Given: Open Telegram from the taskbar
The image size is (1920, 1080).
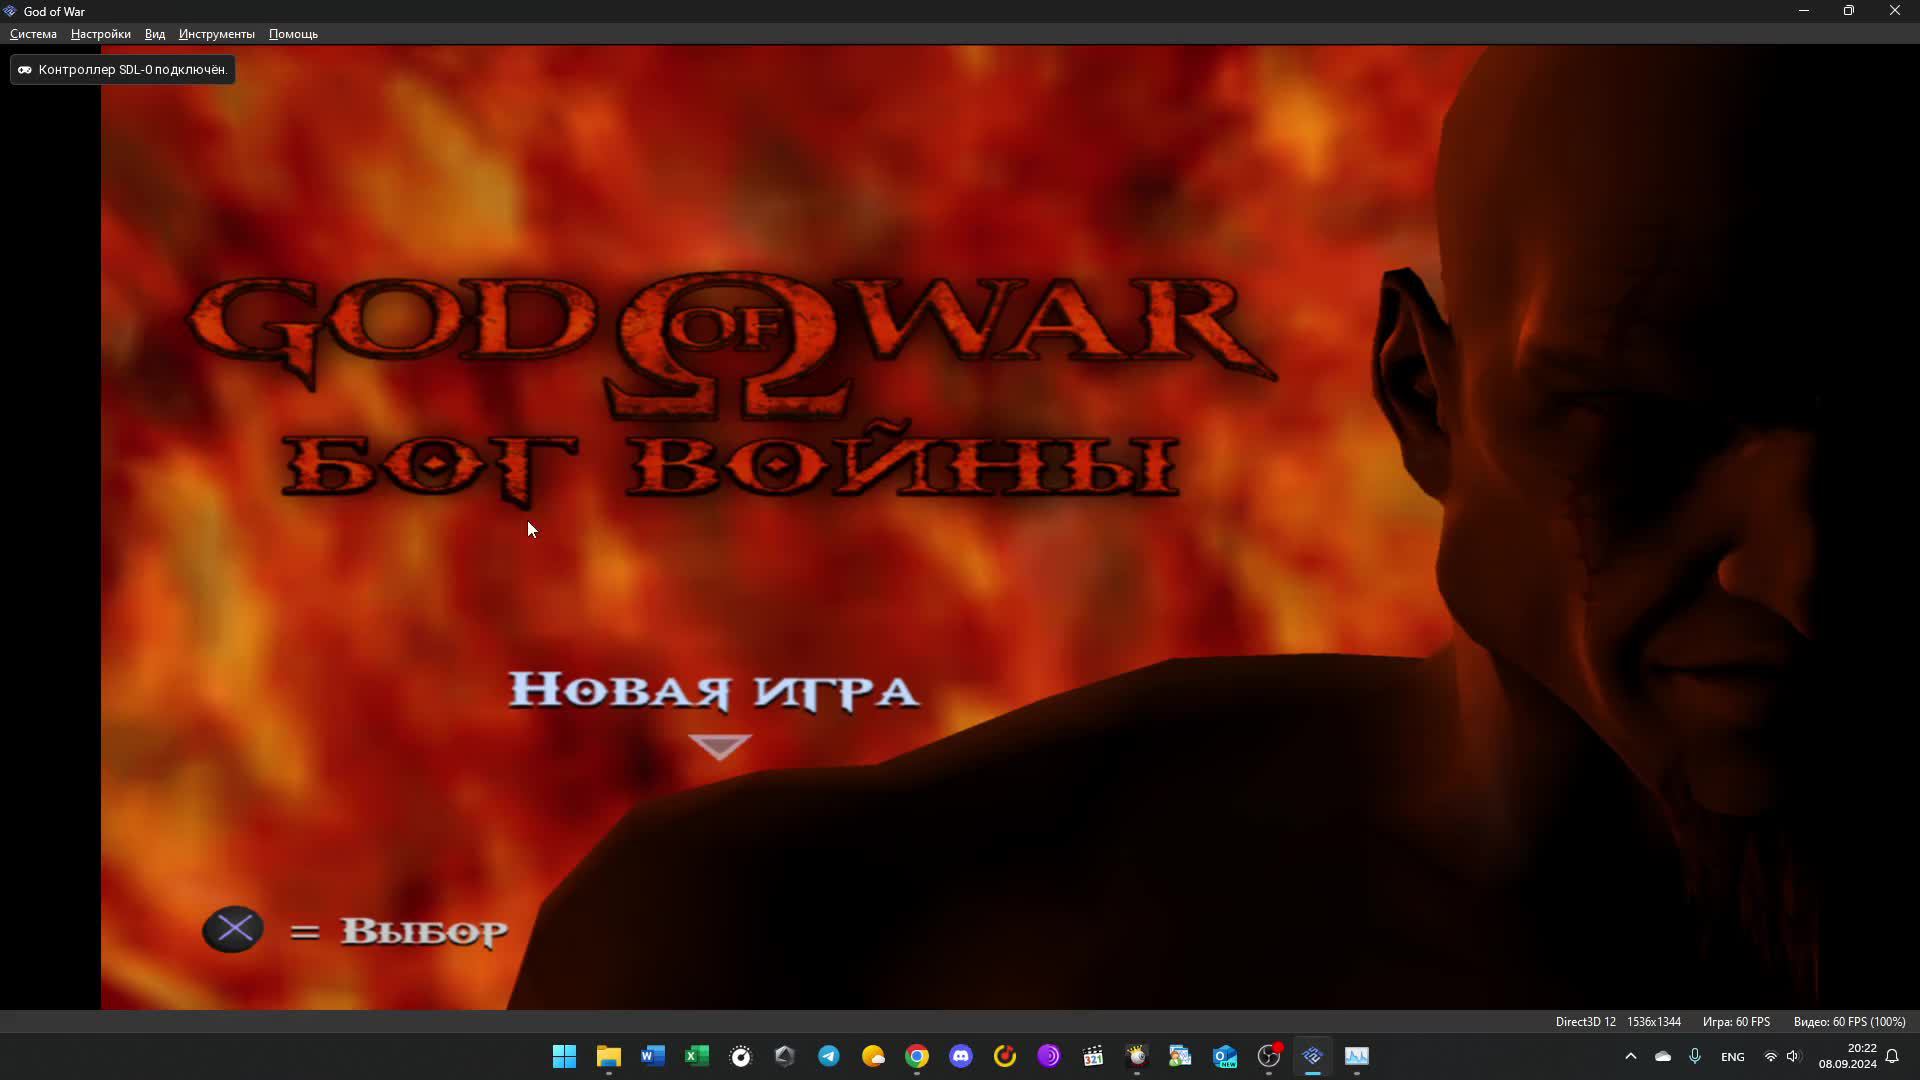Looking at the screenshot, I should tap(829, 1056).
